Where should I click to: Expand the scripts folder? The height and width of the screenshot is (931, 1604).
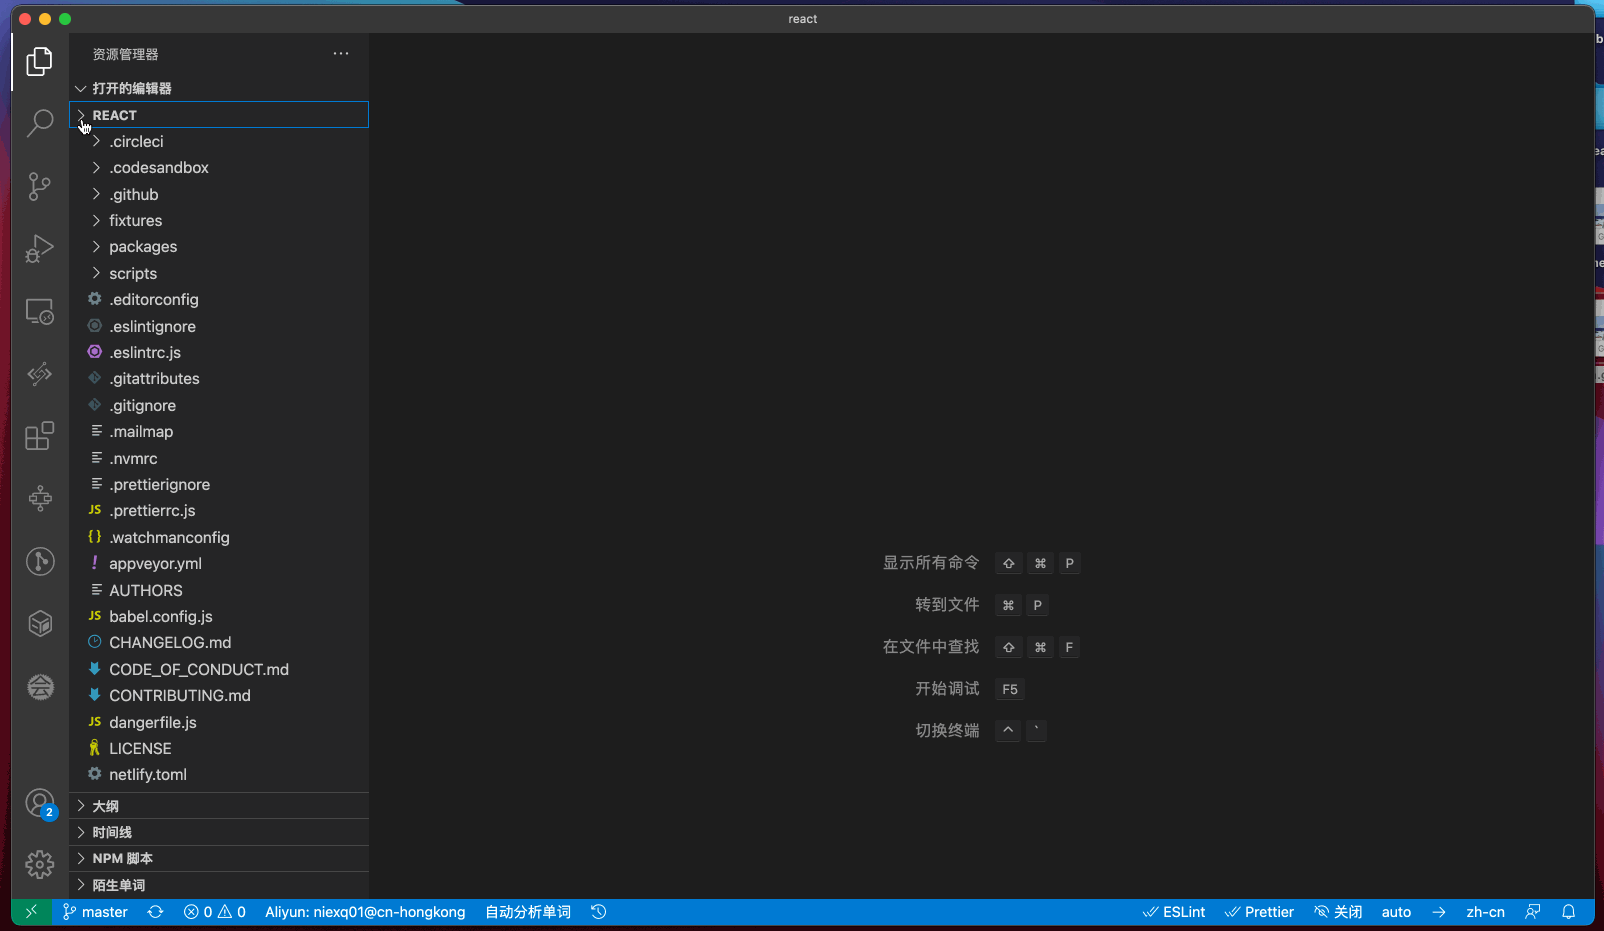(x=219, y=273)
